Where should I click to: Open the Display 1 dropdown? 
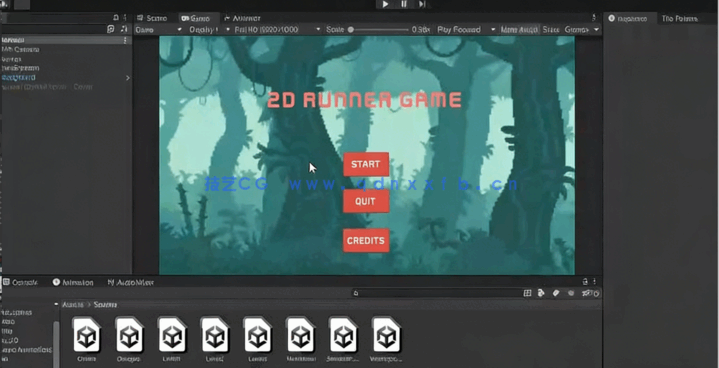pos(209,29)
